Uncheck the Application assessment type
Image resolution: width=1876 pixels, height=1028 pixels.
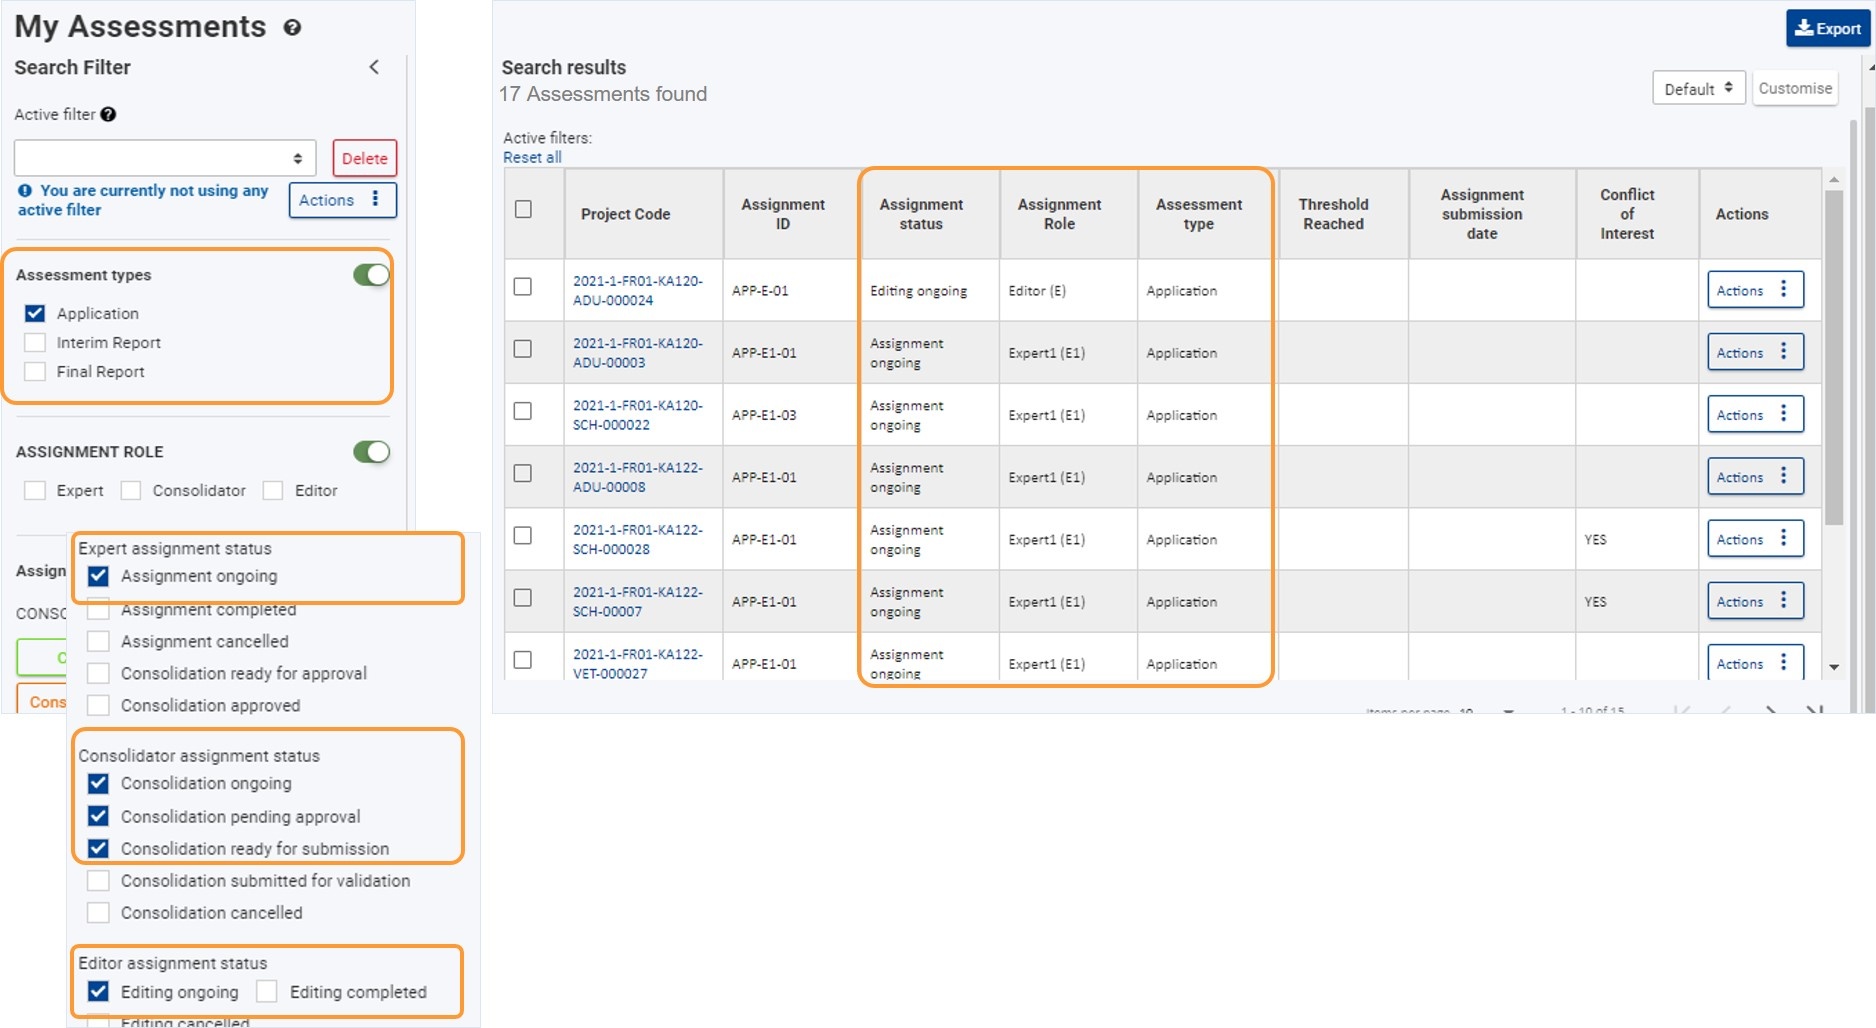[x=35, y=313]
